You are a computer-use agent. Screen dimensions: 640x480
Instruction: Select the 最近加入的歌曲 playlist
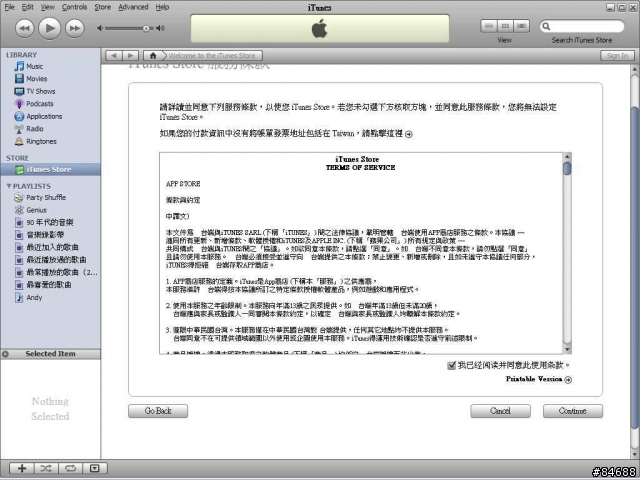tap(51, 247)
